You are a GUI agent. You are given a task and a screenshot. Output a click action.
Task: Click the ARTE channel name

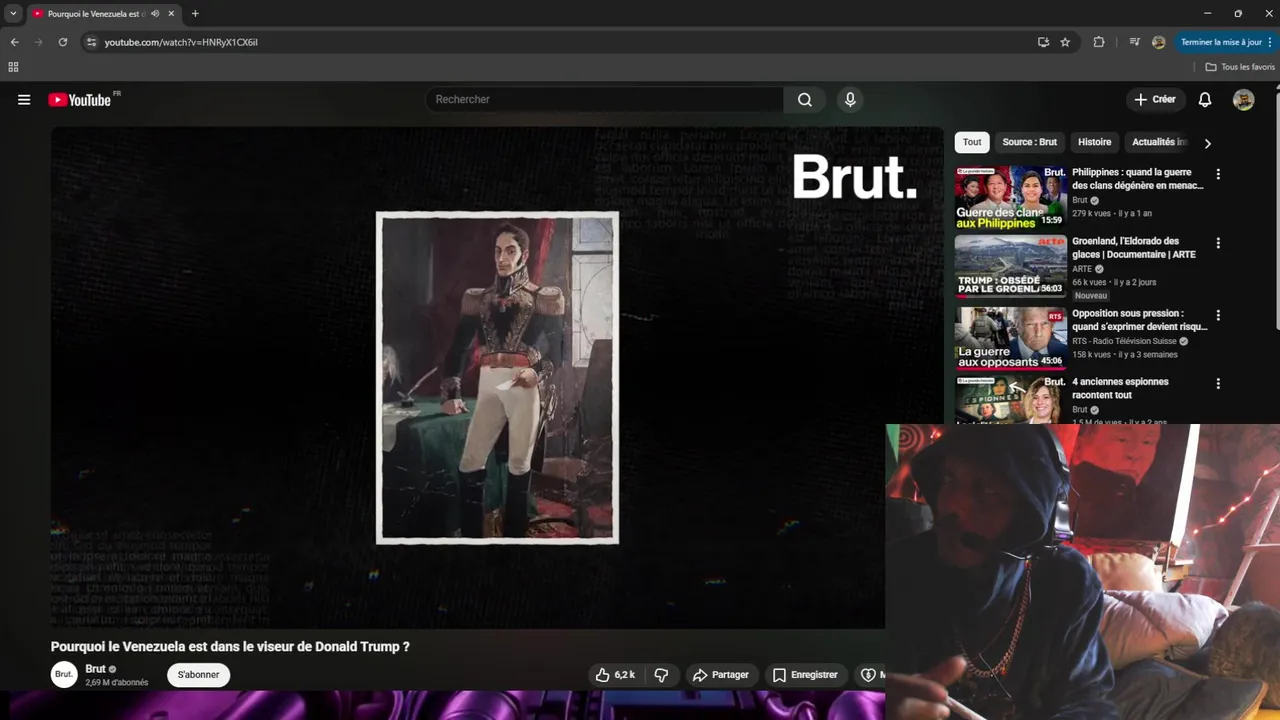click(1082, 269)
